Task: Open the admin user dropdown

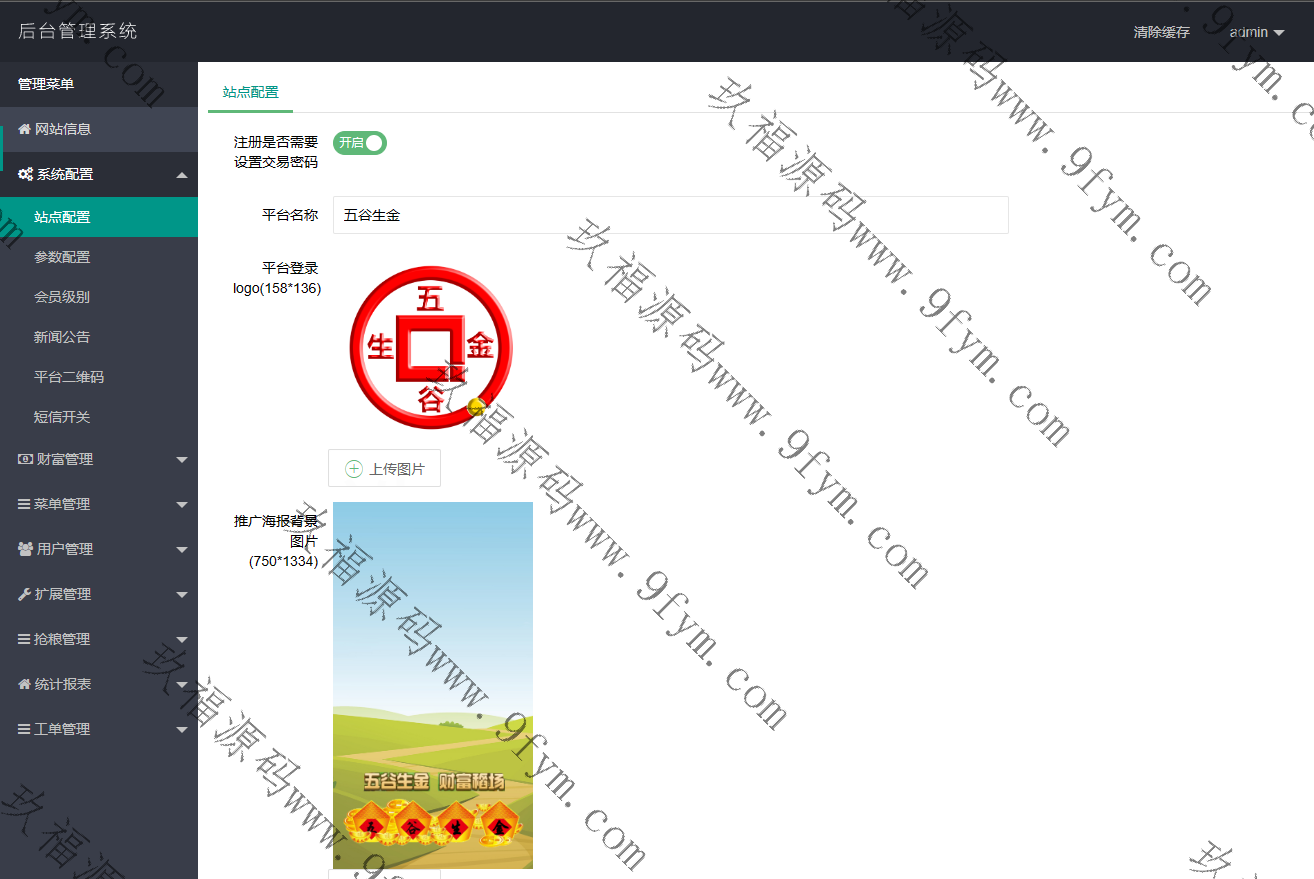Action: [x=1256, y=32]
